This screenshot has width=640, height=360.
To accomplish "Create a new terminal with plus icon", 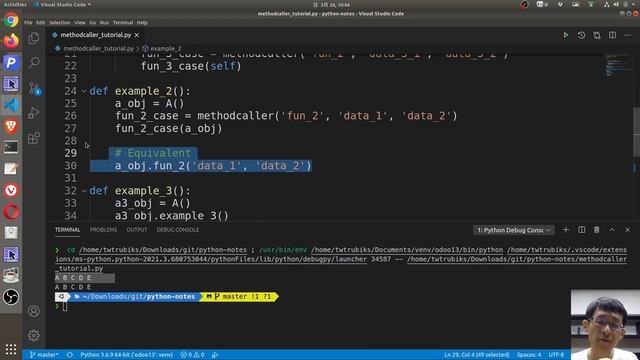I will pyautogui.click(x=566, y=230).
